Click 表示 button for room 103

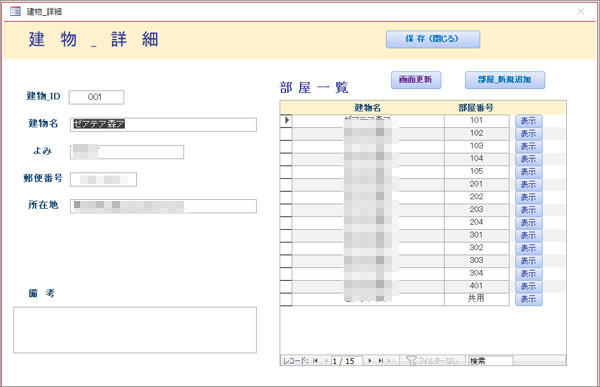tap(528, 146)
